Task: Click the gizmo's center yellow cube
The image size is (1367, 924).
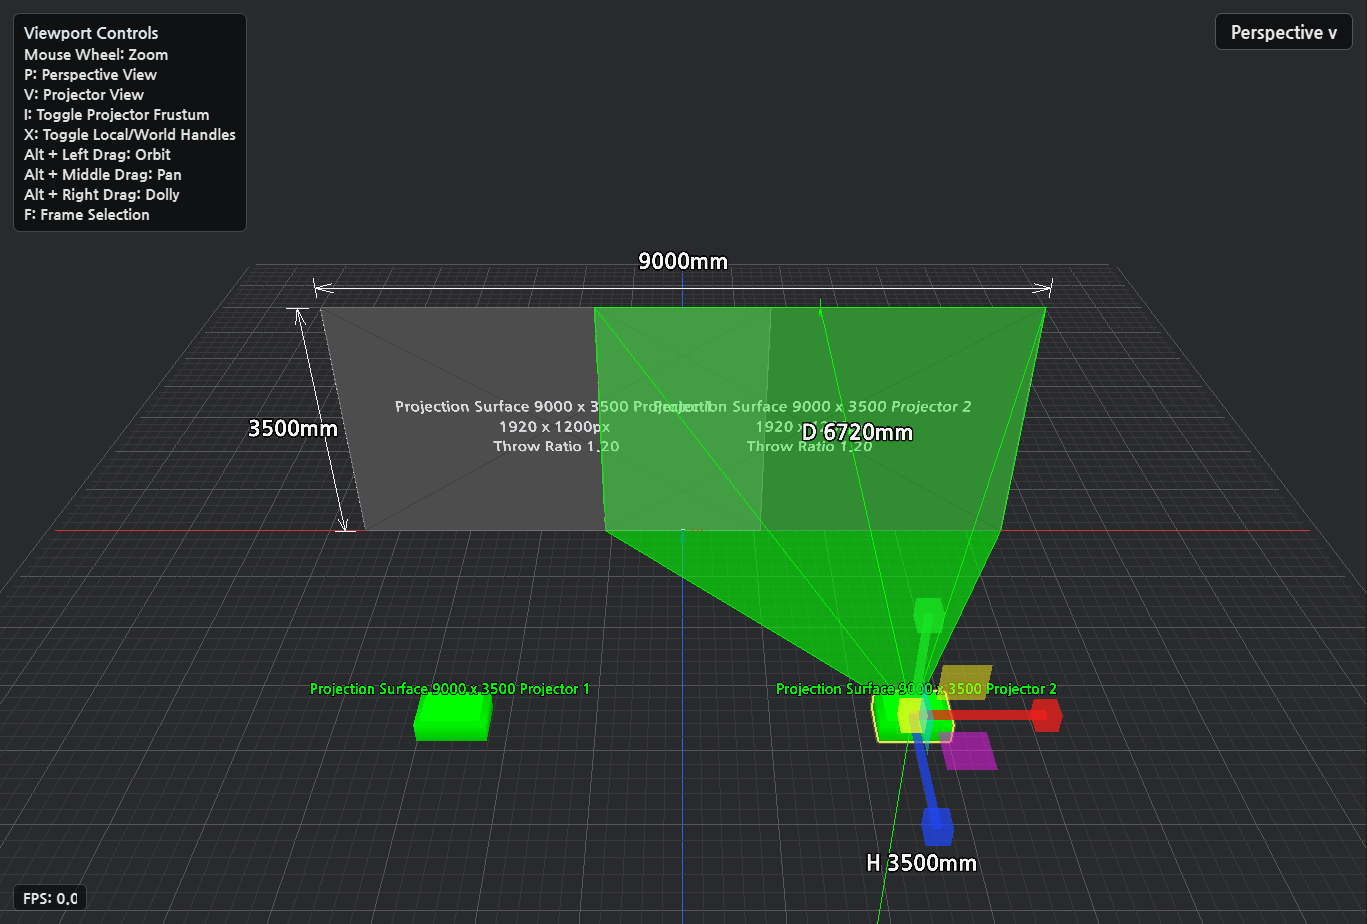Action: [x=910, y=715]
